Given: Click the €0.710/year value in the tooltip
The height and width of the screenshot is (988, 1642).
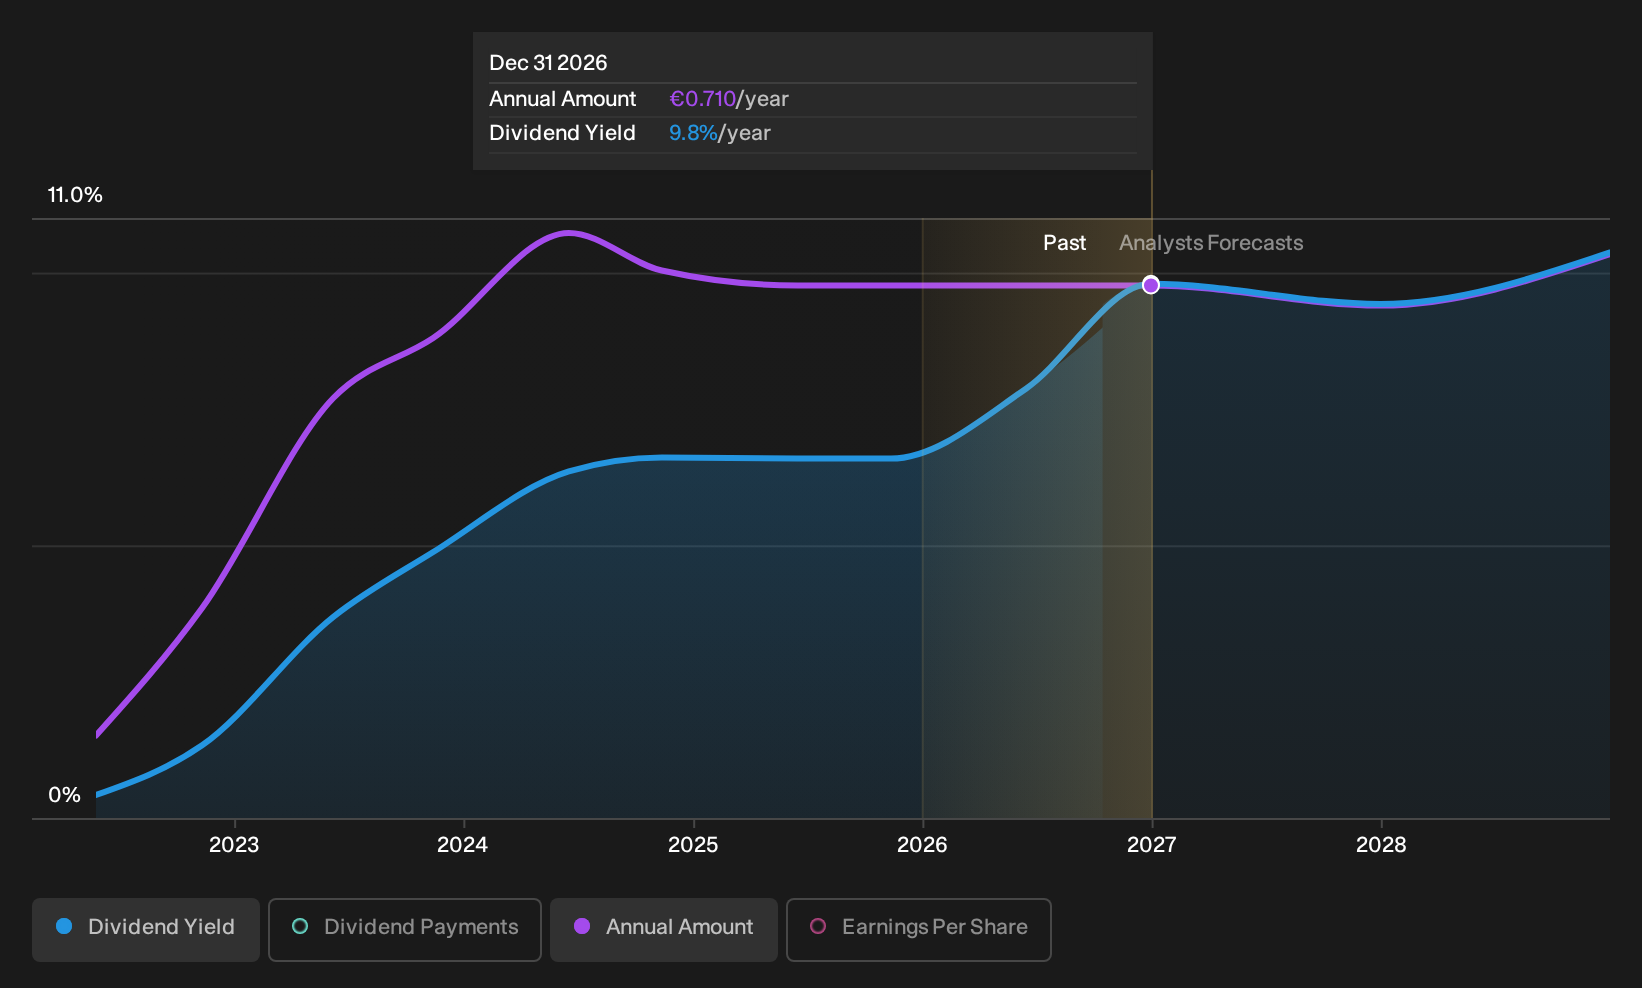Looking at the screenshot, I should [729, 99].
